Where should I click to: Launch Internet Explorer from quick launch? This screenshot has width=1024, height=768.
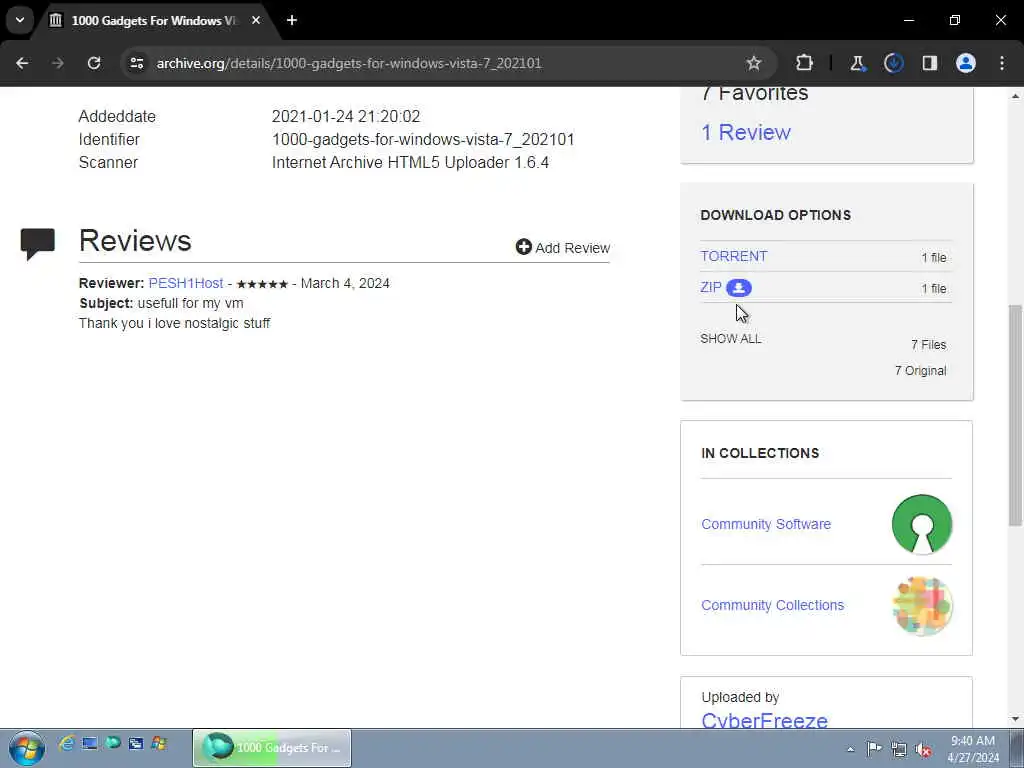click(x=67, y=743)
